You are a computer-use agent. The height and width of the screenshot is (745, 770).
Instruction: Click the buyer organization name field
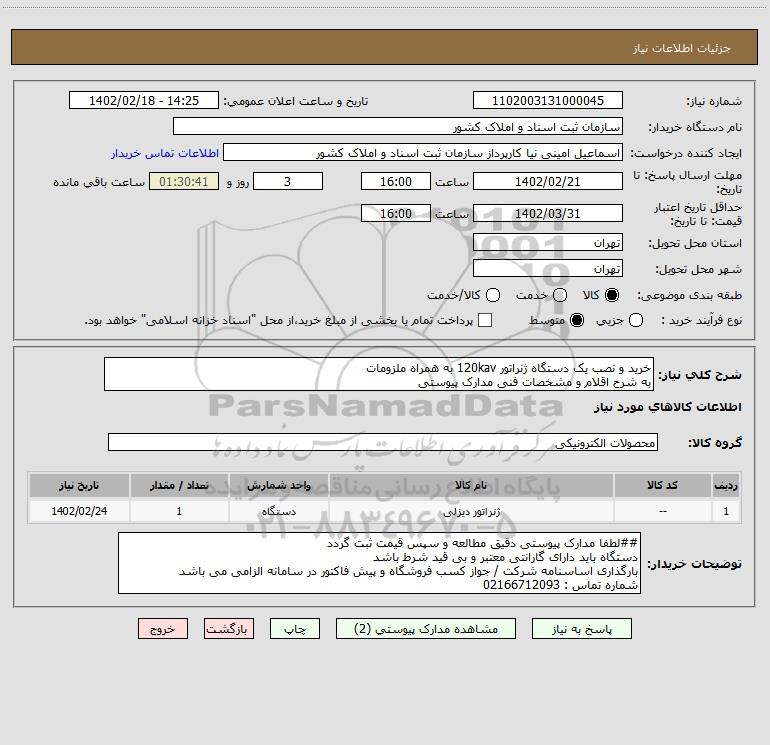(x=398, y=126)
